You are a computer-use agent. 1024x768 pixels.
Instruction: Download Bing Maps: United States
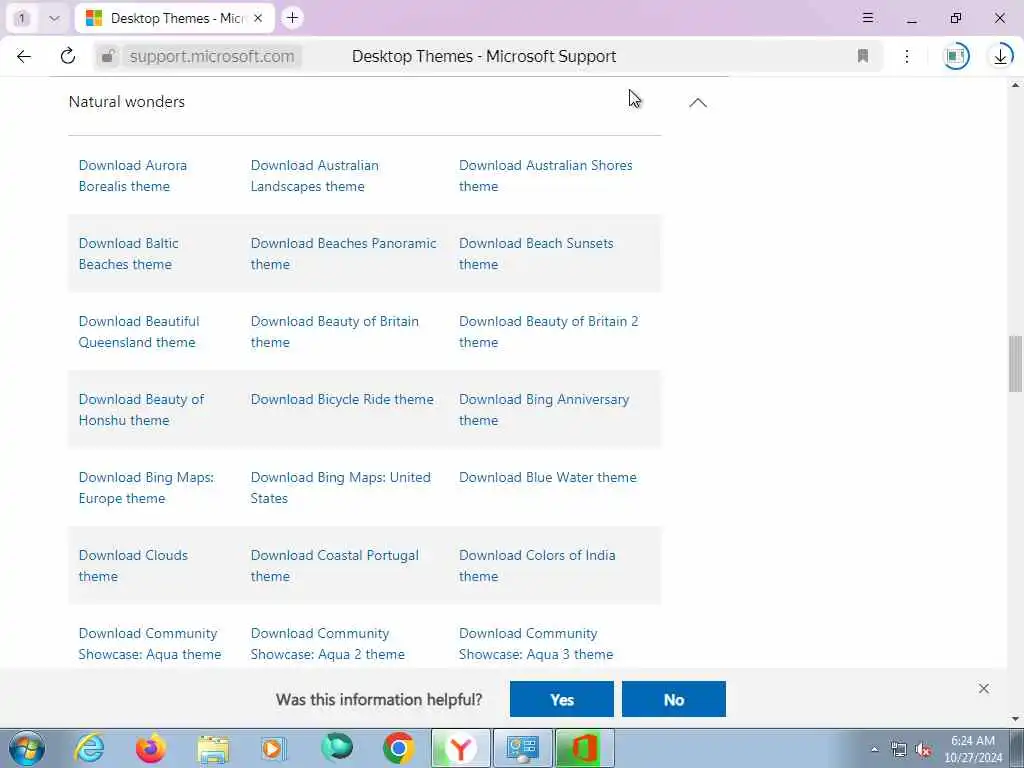tap(340, 487)
